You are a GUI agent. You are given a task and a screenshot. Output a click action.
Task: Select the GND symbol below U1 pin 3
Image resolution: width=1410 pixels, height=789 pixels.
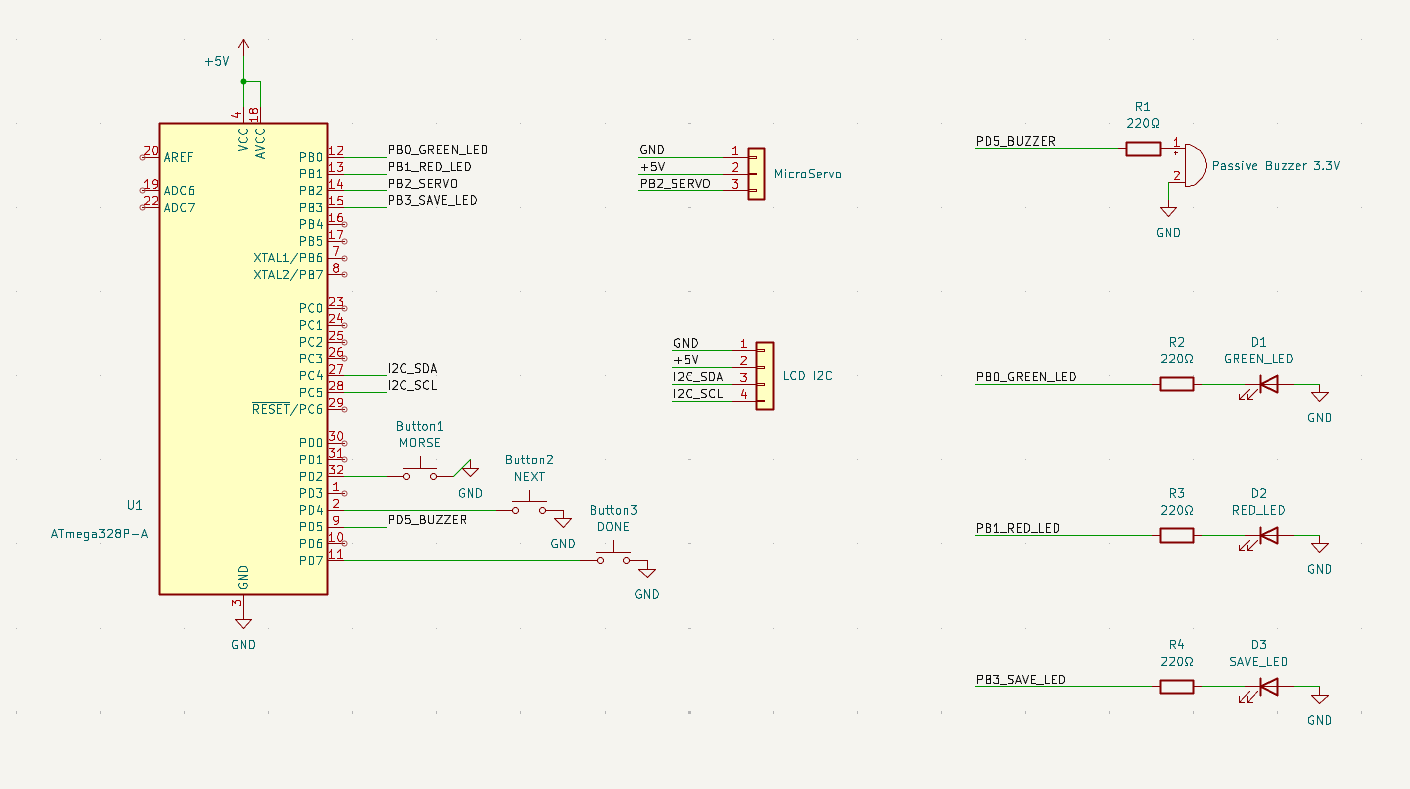click(x=244, y=621)
